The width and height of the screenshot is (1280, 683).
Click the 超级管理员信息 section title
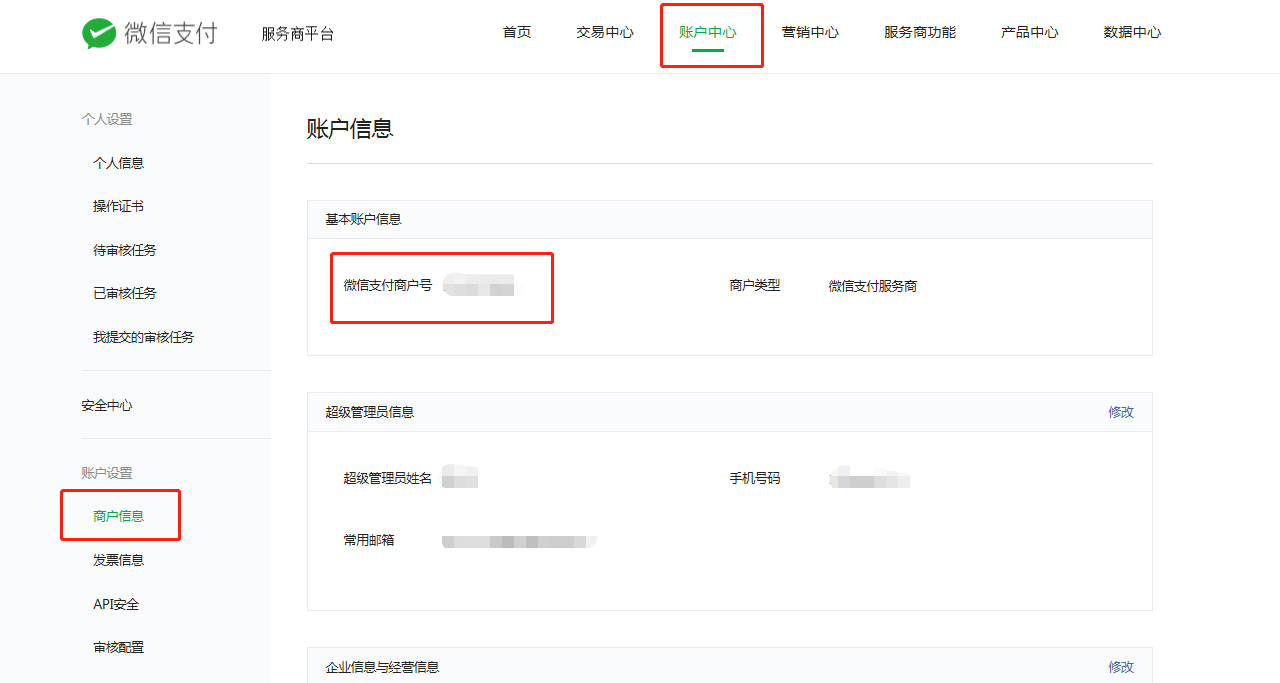click(370, 412)
